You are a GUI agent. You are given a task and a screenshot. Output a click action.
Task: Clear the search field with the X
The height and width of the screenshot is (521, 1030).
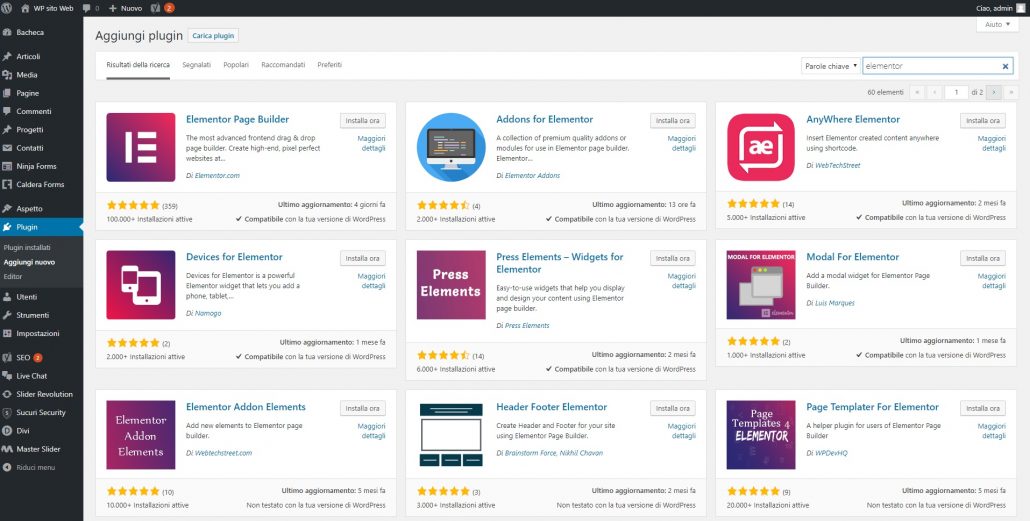(x=1005, y=66)
